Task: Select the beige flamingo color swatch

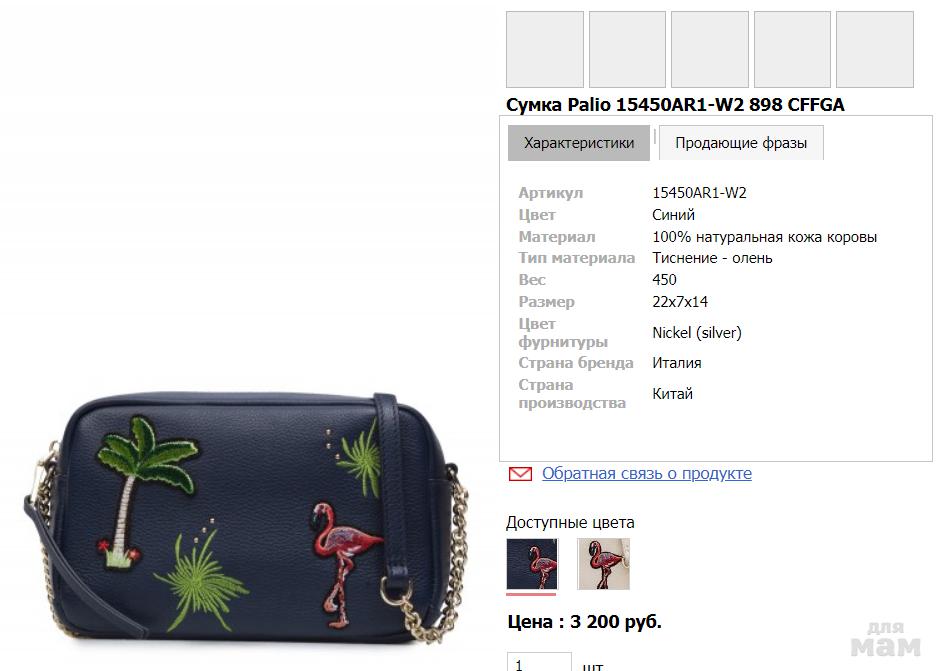Action: point(603,564)
